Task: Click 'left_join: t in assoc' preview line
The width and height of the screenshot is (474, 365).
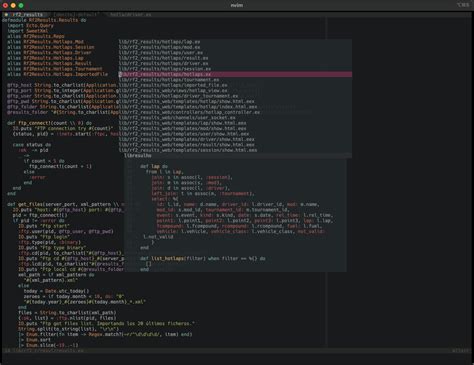Action: [203, 193]
